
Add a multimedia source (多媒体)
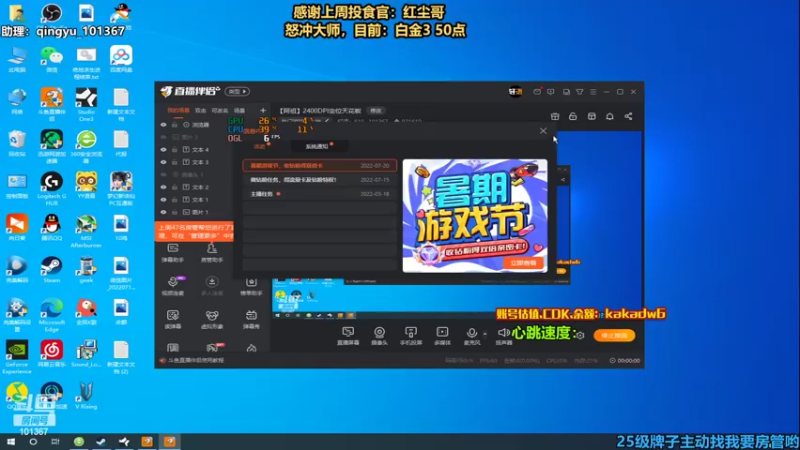click(442, 336)
